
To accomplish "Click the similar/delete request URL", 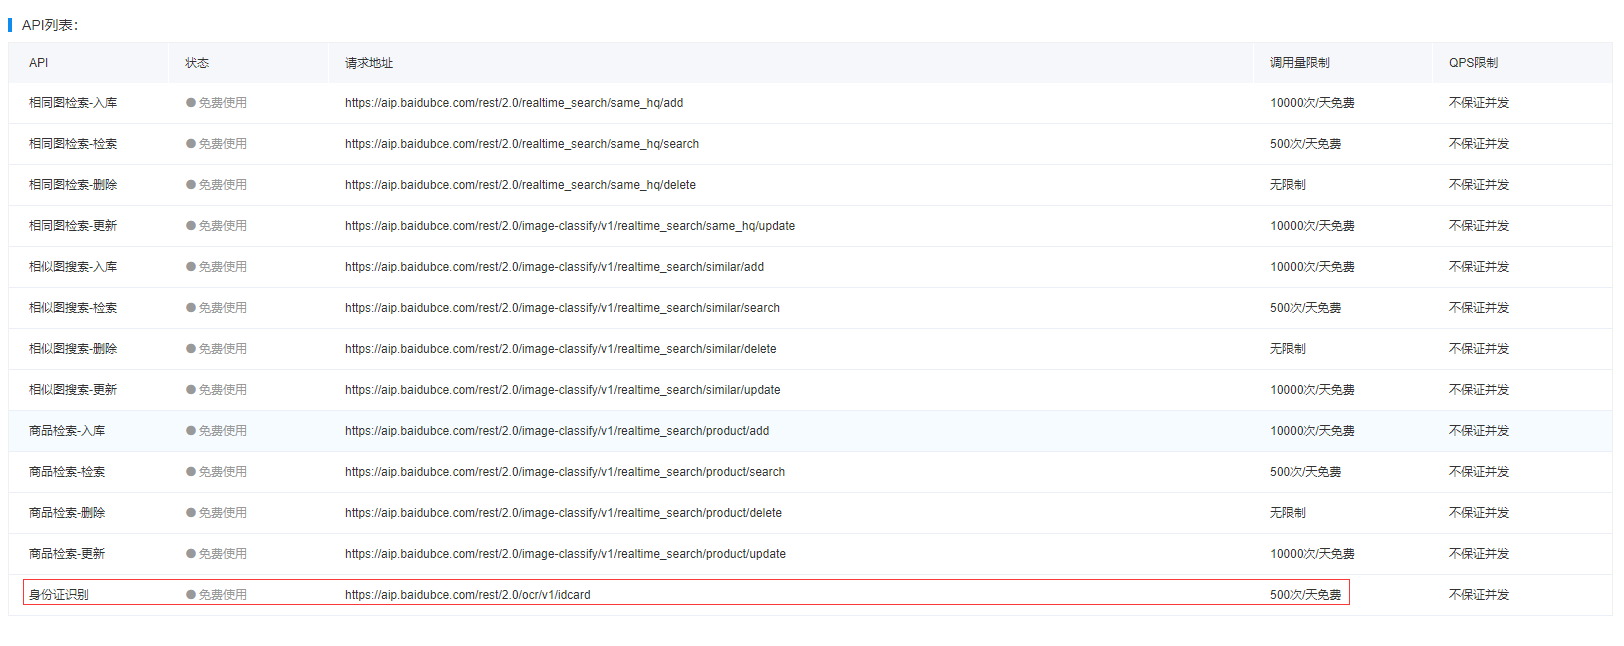I will point(561,349).
